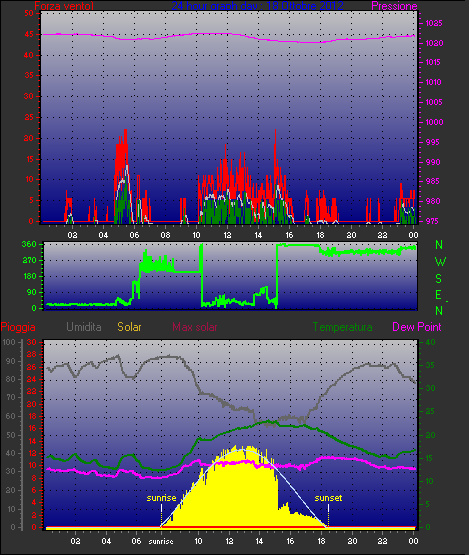Click hour 08 on wind graph axis

coord(165,235)
